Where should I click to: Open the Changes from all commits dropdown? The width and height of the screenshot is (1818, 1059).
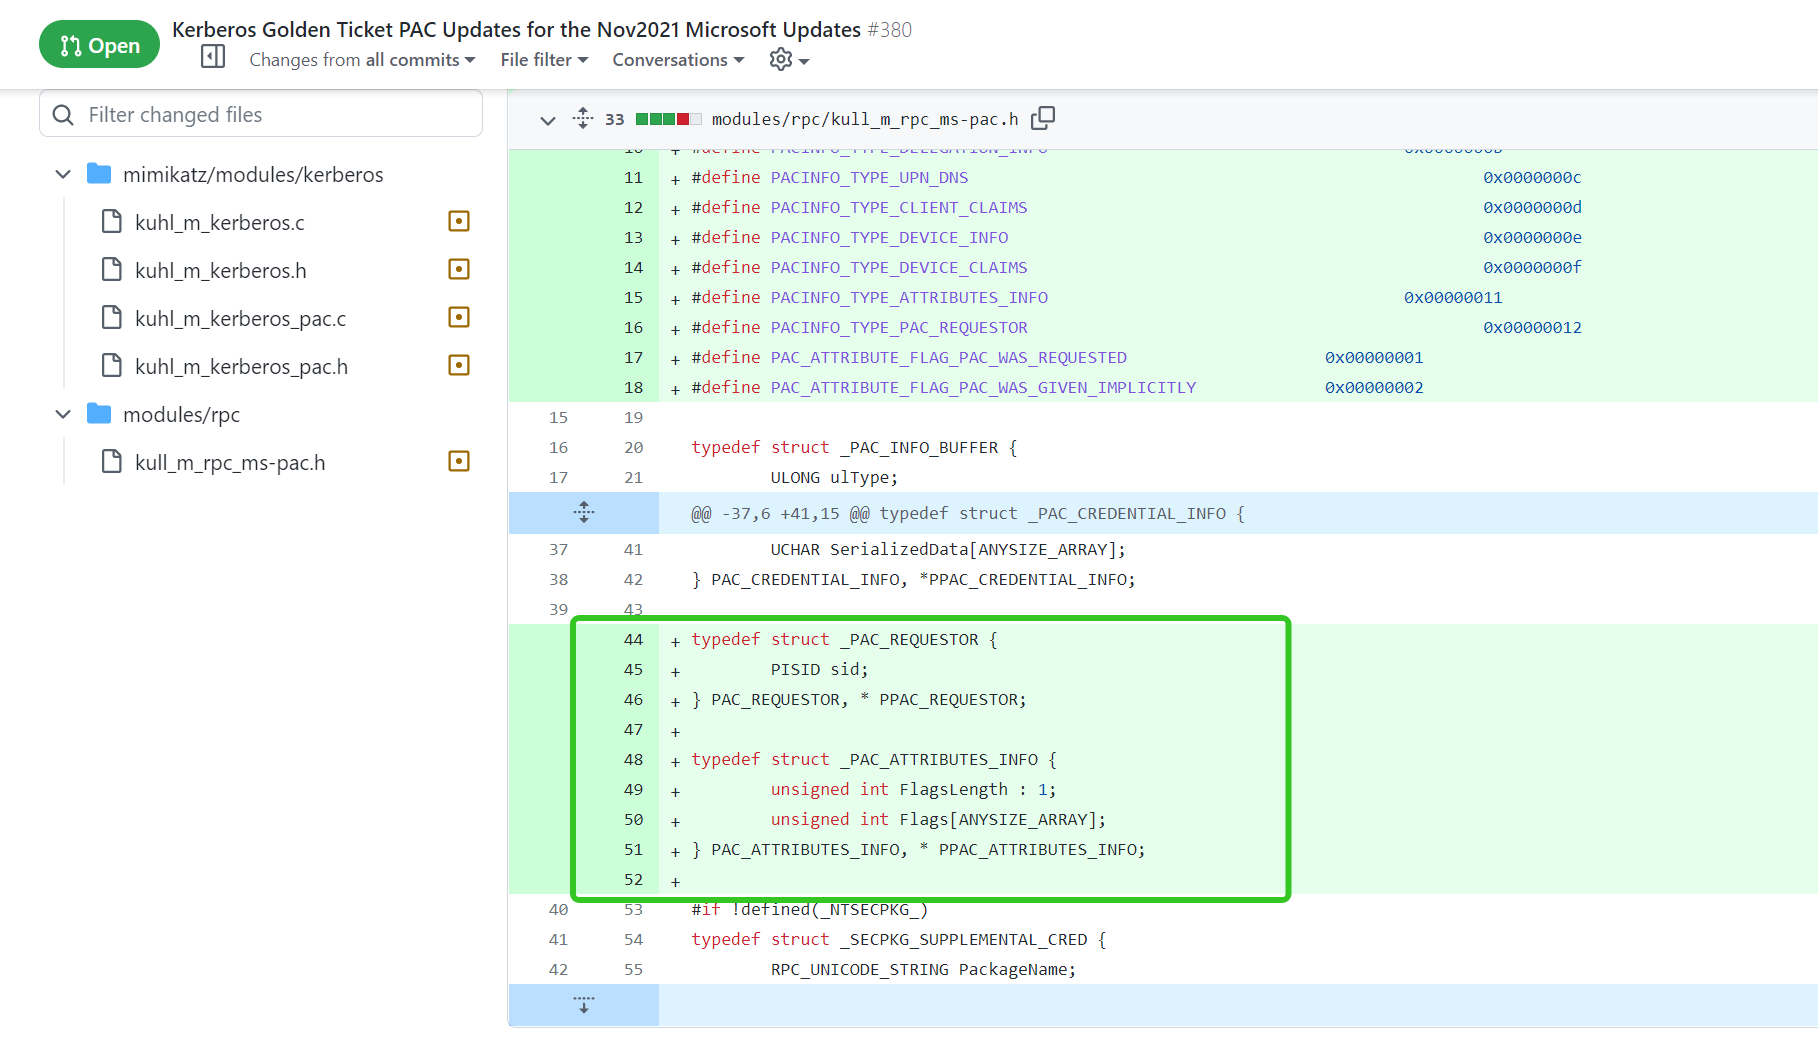click(362, 60)
